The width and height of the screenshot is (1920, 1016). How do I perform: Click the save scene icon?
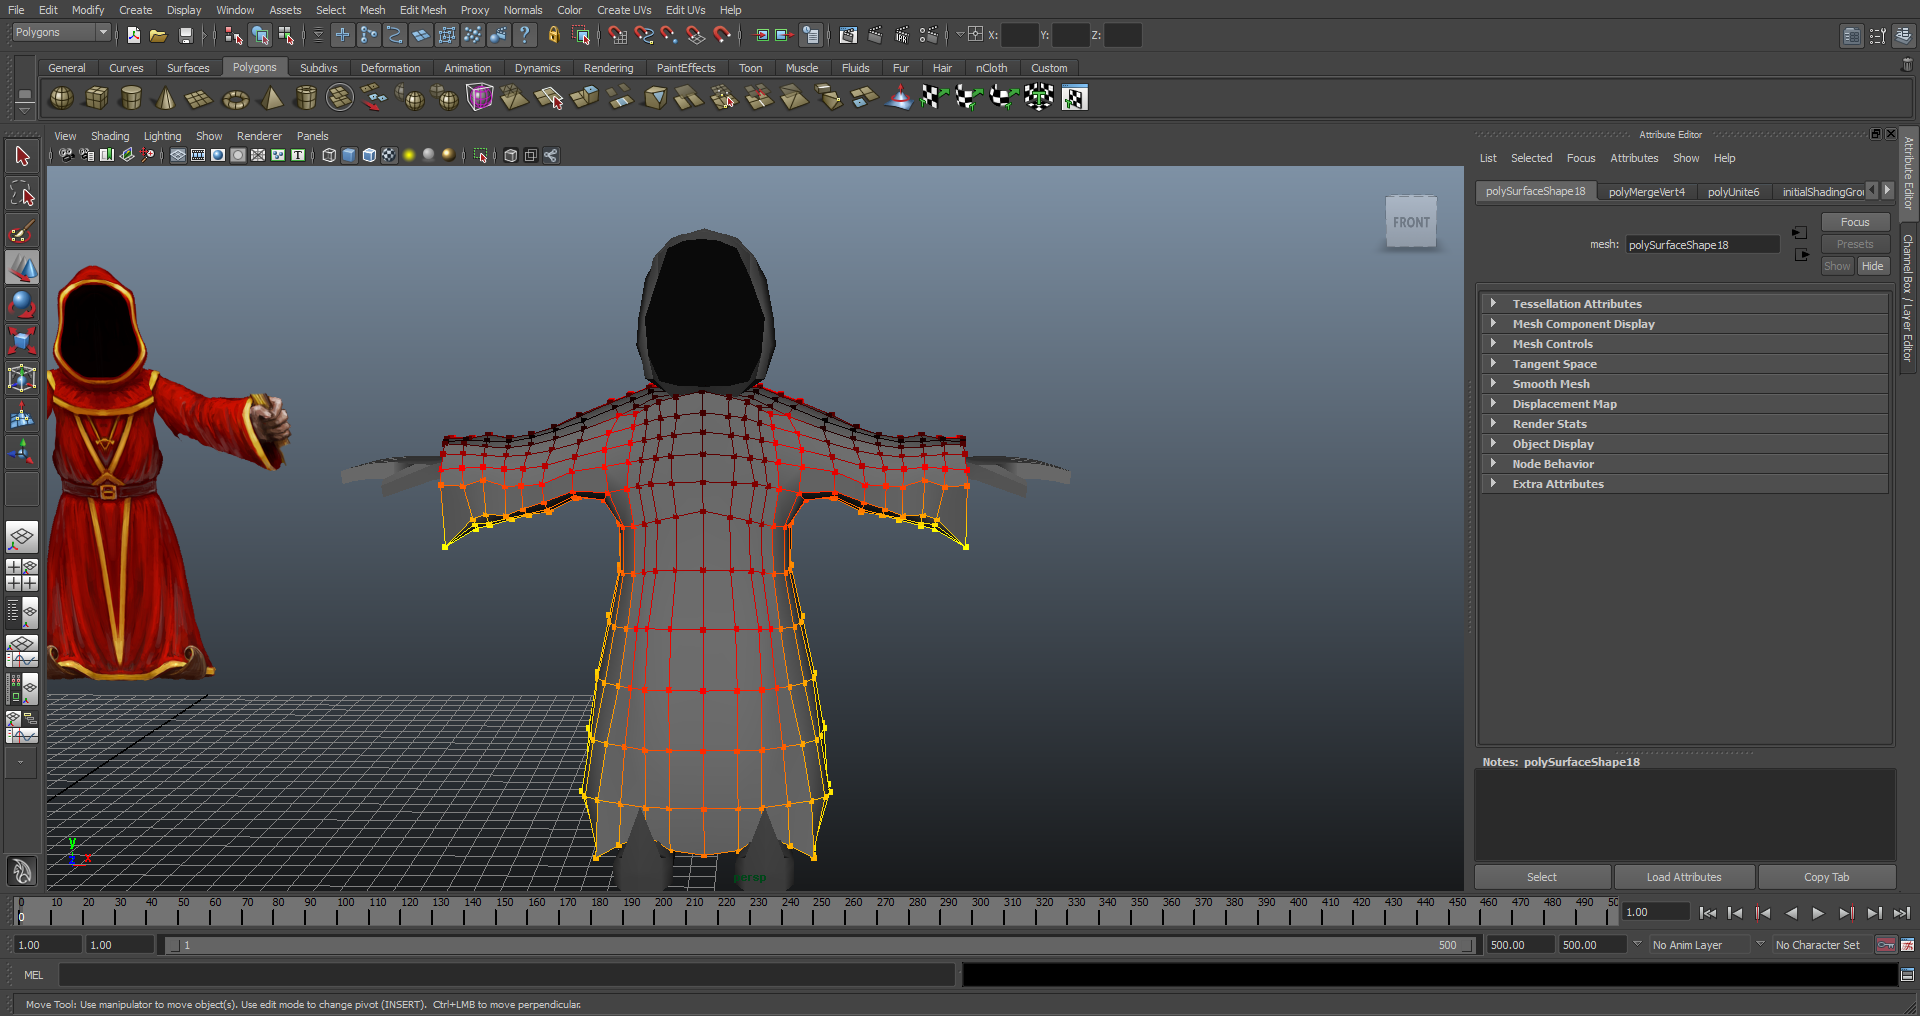pos(186,36)
